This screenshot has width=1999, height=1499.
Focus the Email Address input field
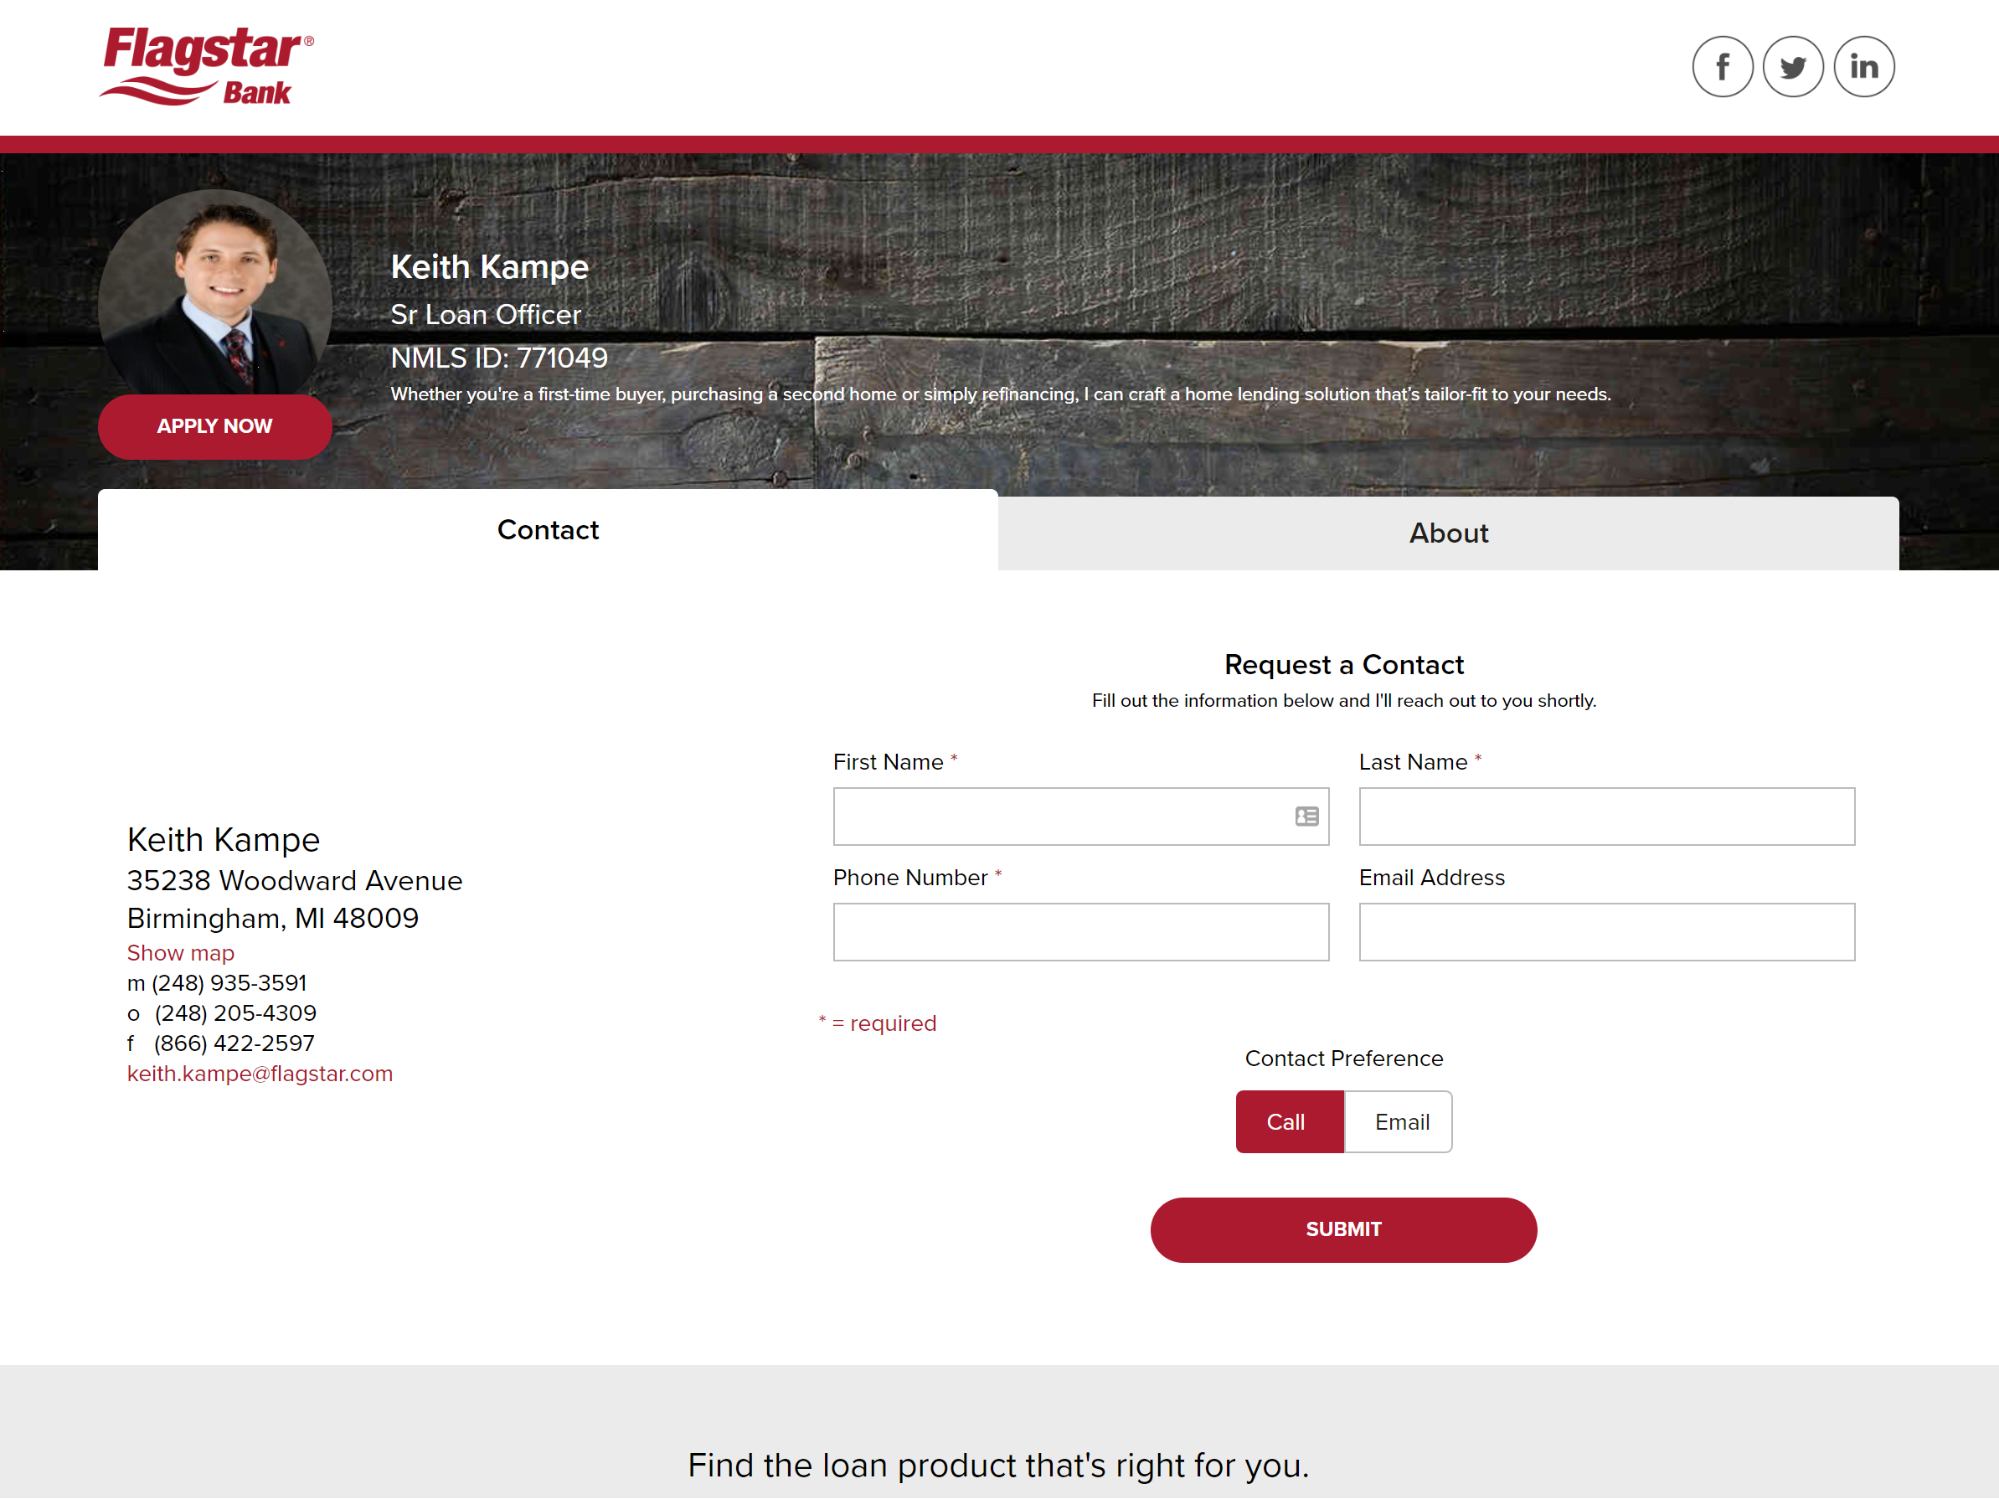click(x=1607, y=932)
